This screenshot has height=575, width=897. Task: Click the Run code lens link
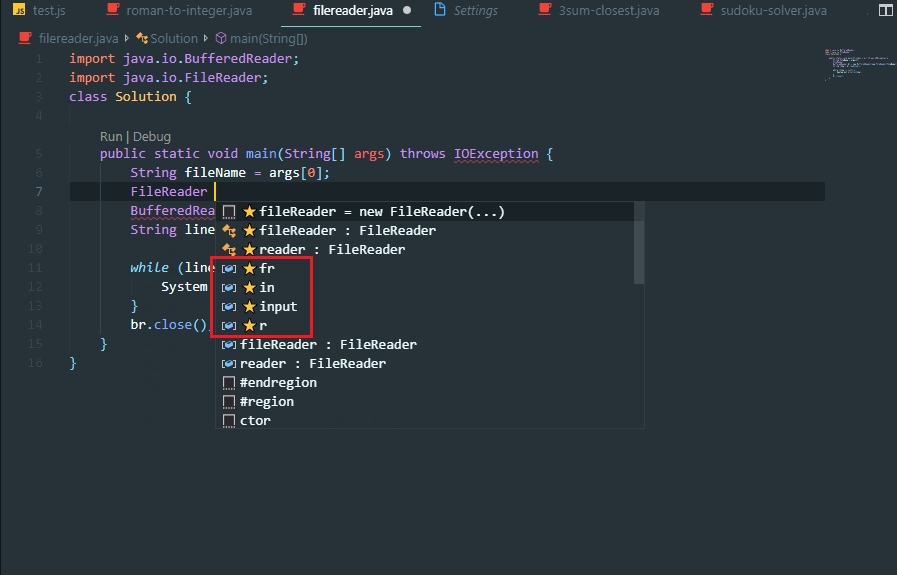click(x=110, y=137)
